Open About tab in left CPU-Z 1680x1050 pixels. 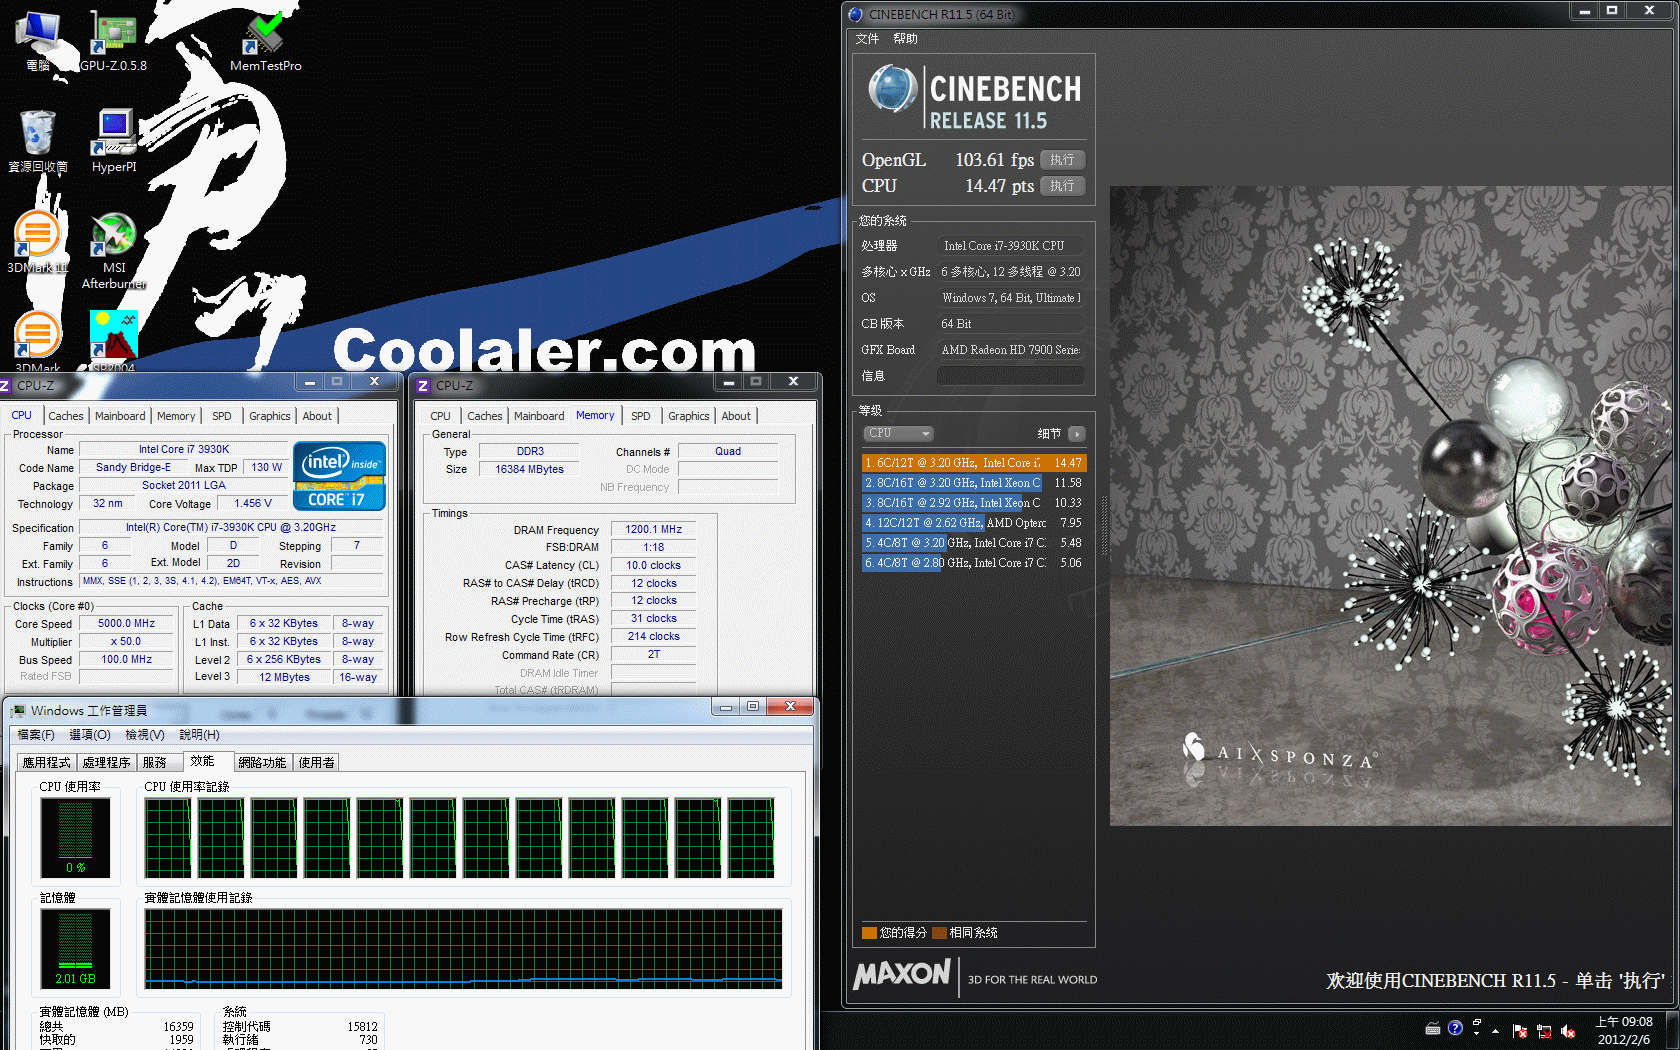click(317, 416)
